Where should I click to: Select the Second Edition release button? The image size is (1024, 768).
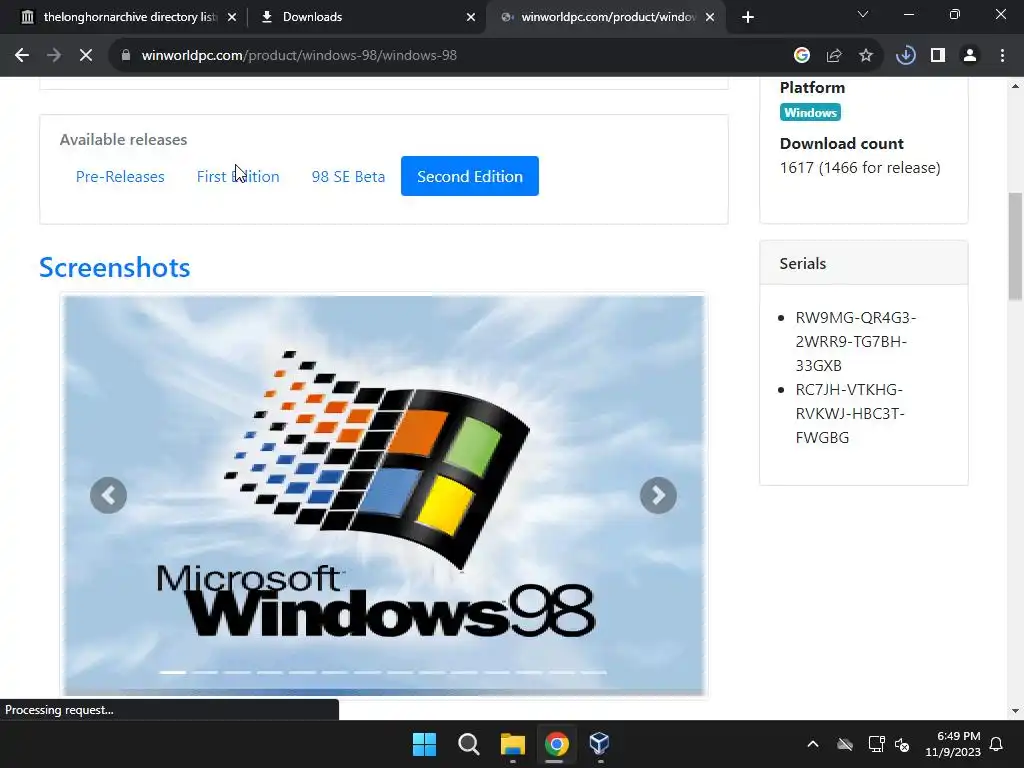pyautogui.click(x=470, y=176)
